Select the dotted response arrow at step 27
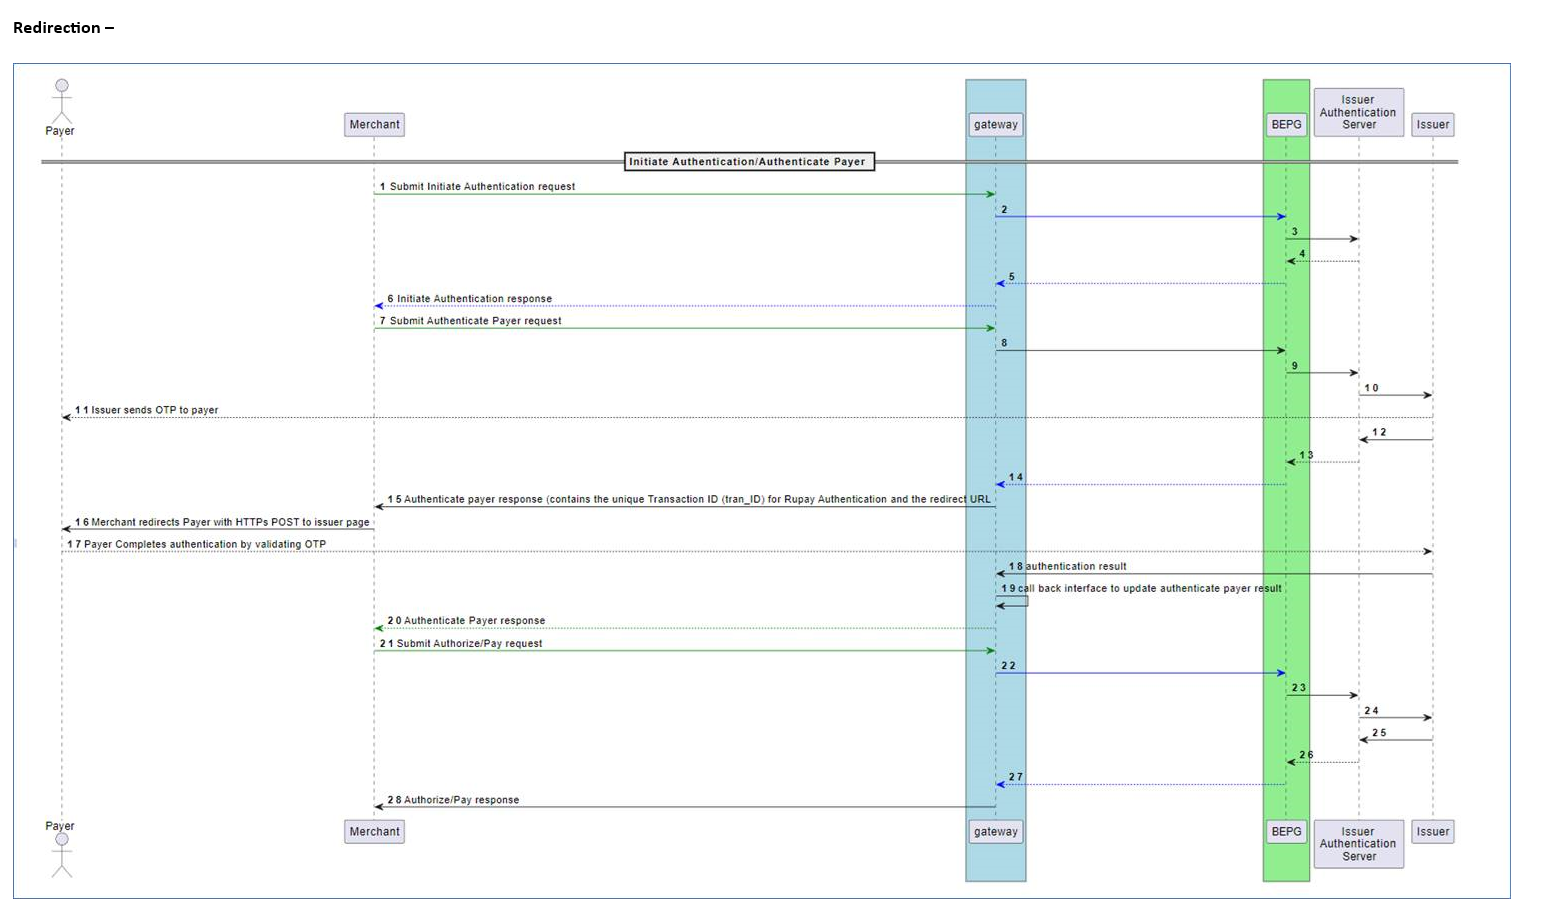Image resolution: width=1543 pixels, height=918 pixels. coord(1140,783)
